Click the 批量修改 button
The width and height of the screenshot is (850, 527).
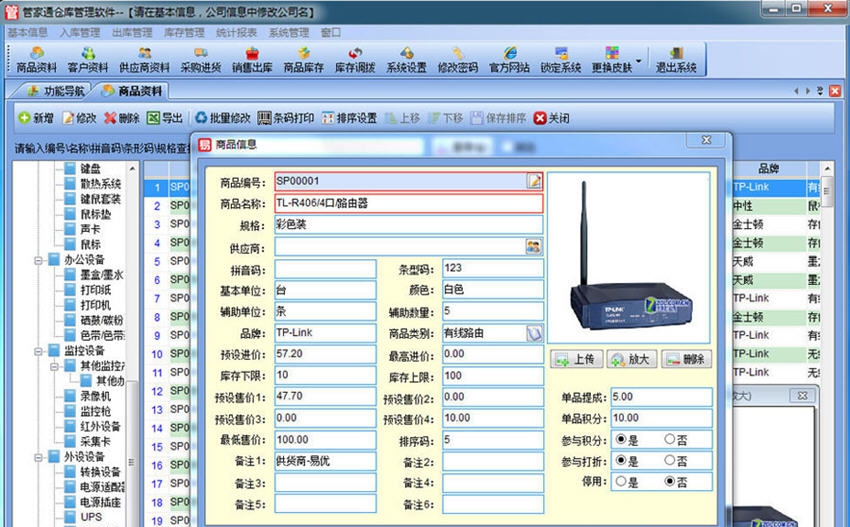tap(223, 118)
